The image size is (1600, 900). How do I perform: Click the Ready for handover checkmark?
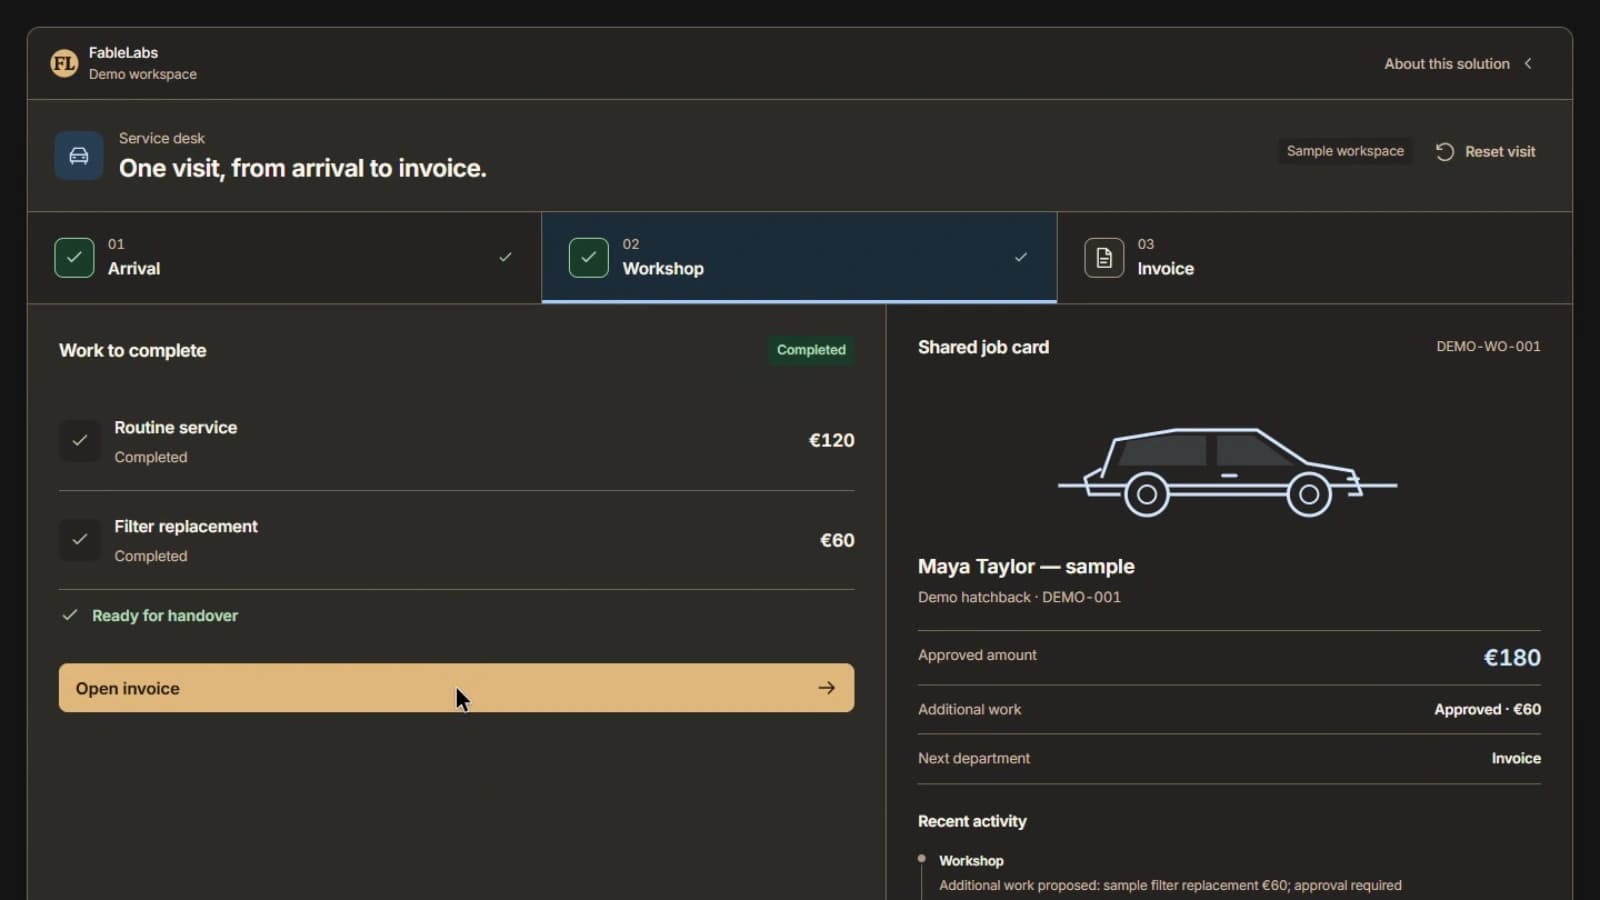pyautogui.click(x=69, y=615)
